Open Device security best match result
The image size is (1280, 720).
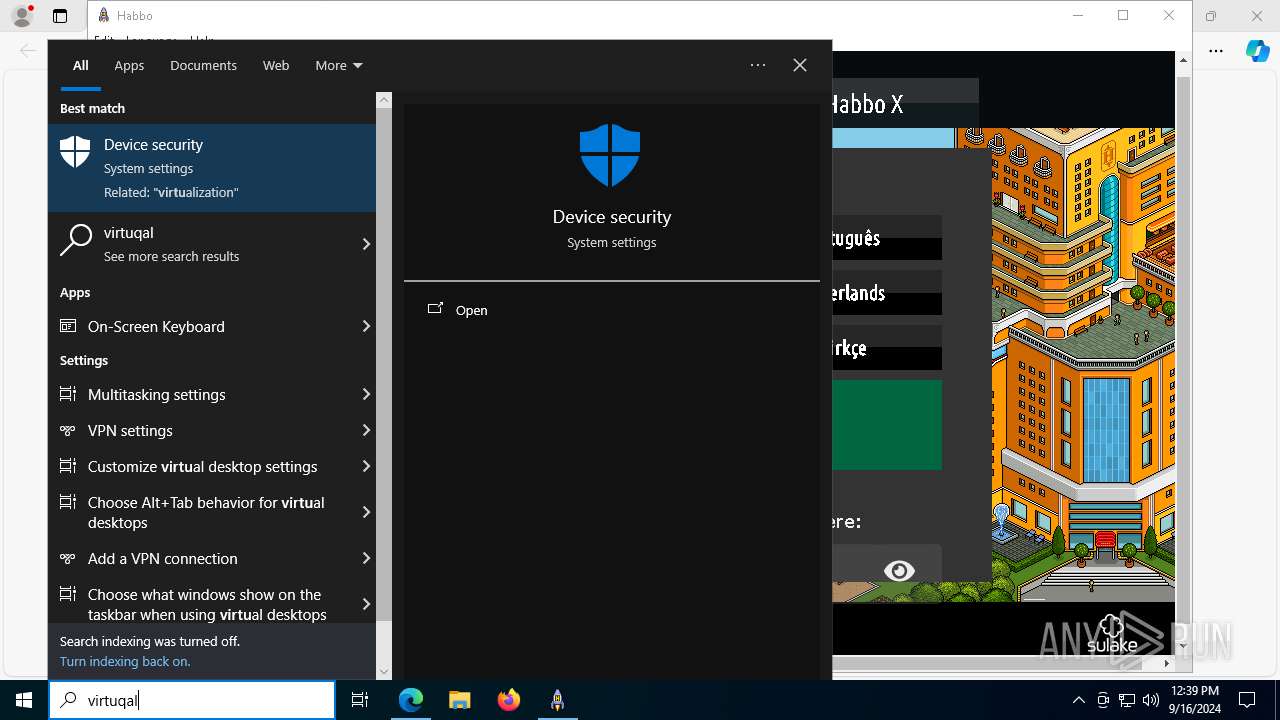[212, 168]
